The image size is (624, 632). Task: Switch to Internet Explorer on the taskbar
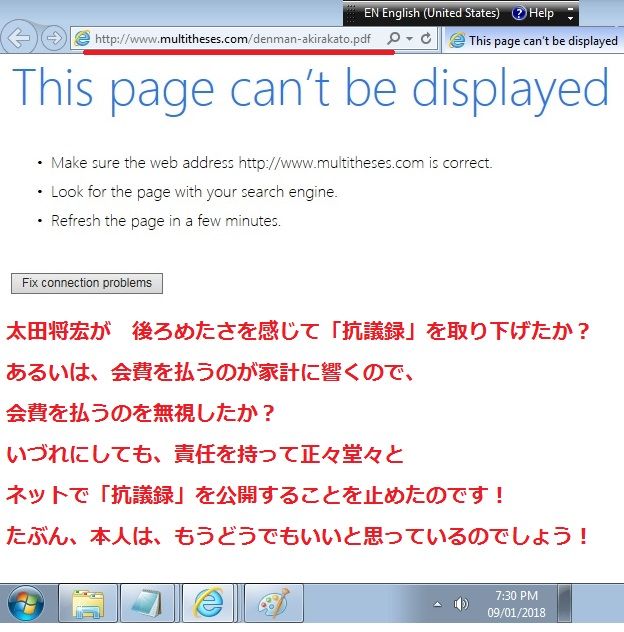(208, 603)
